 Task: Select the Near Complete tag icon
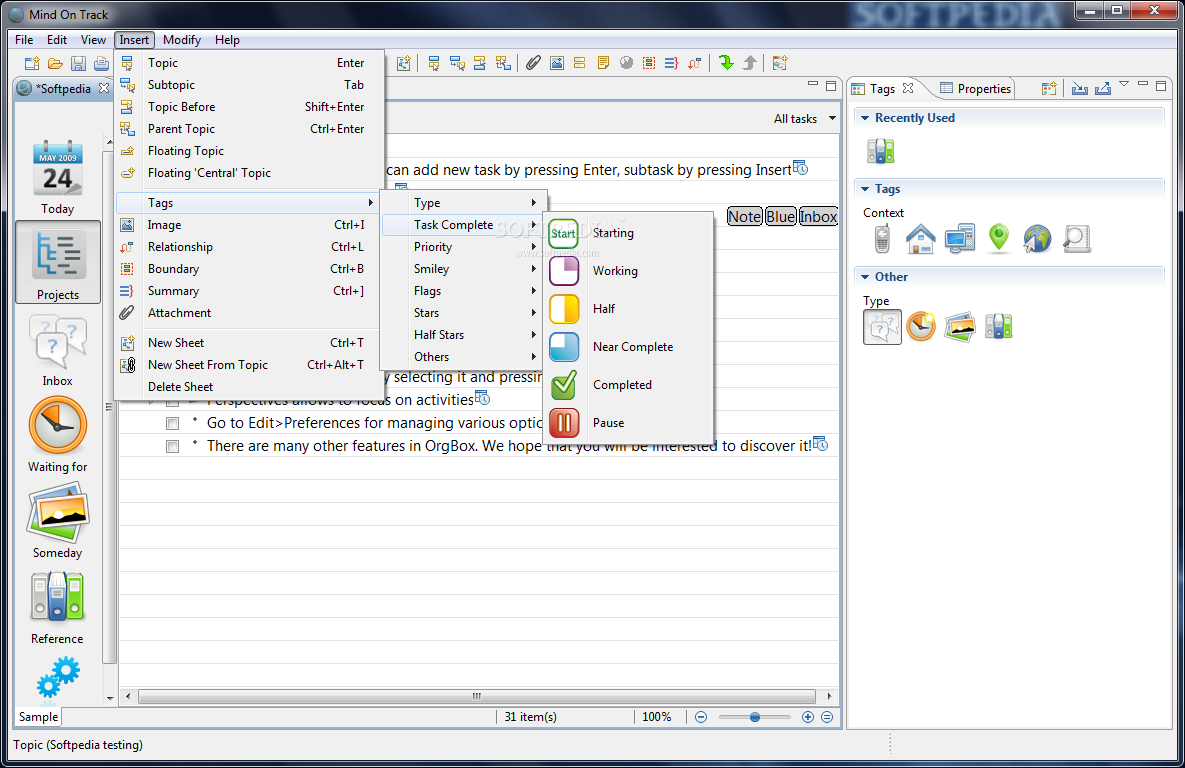564,347
